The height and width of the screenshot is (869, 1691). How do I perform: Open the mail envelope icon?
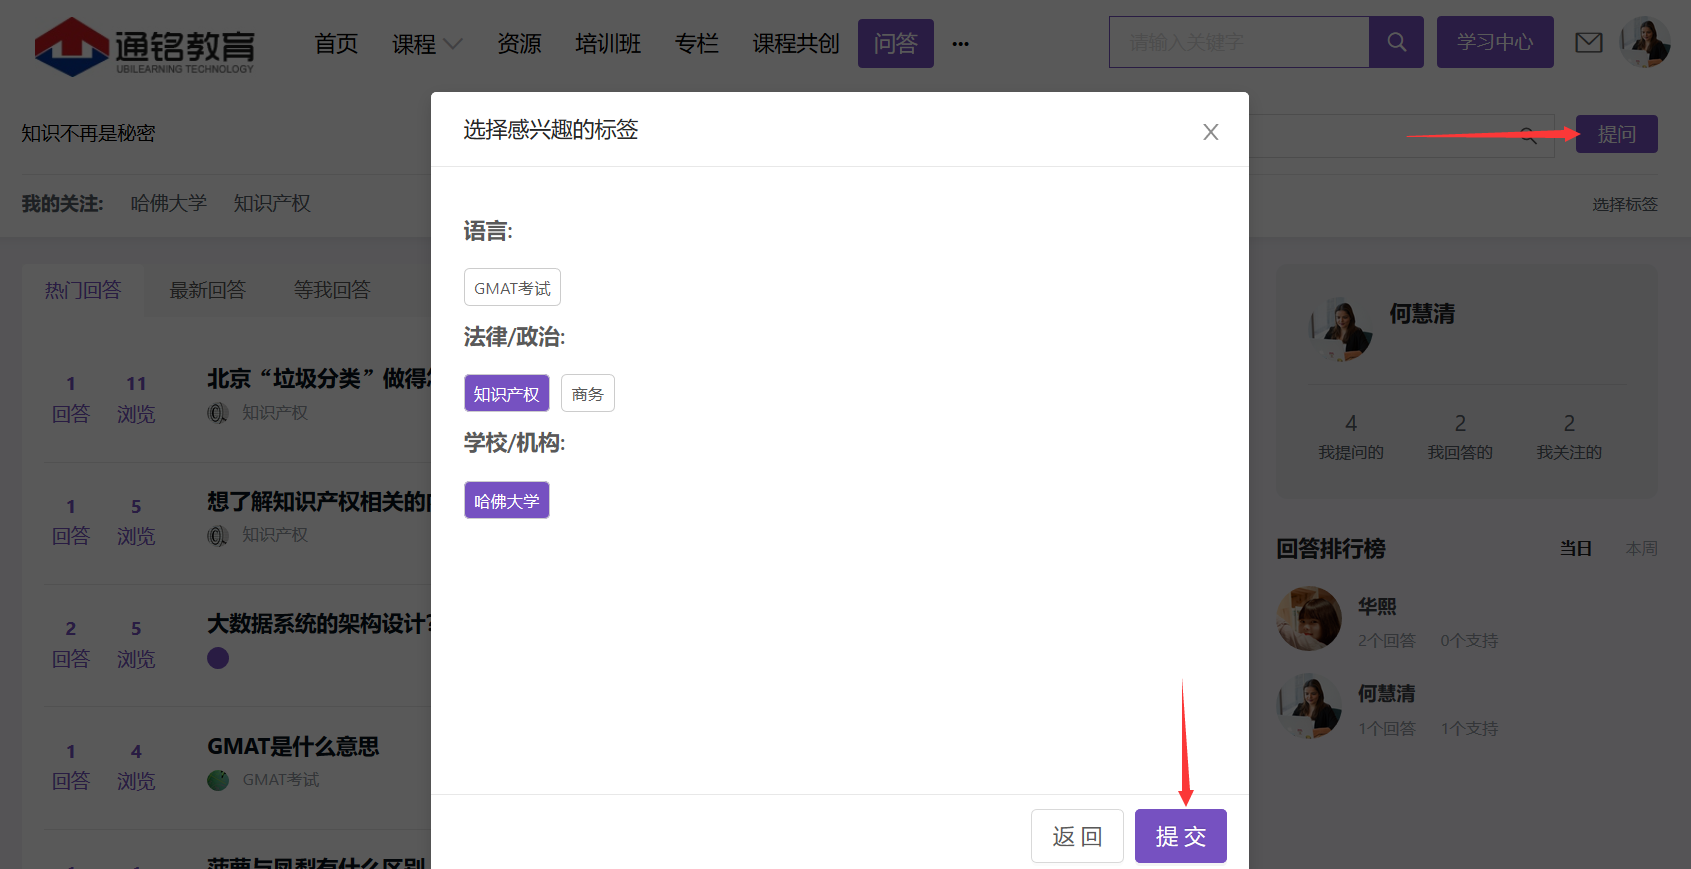point(1588,42)
